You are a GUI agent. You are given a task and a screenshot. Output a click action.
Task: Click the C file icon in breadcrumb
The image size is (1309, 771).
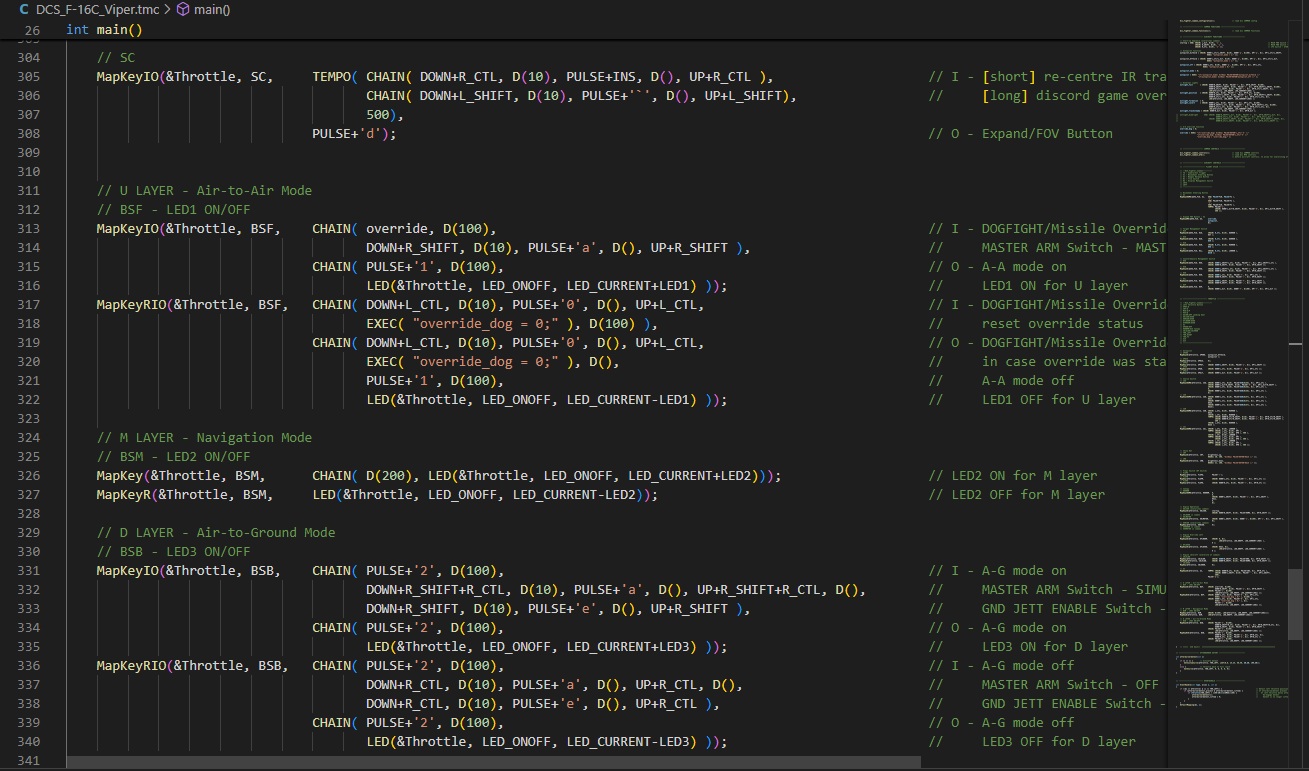24,9
